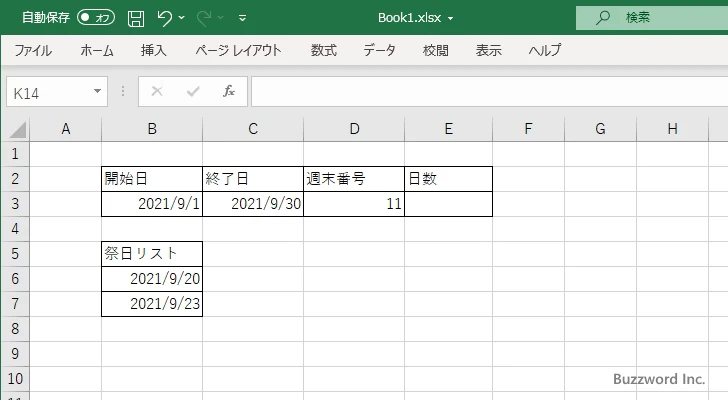Open the データ tab
Image resolution: width=728 pixels, height=400 pixels.
point(379,50)
